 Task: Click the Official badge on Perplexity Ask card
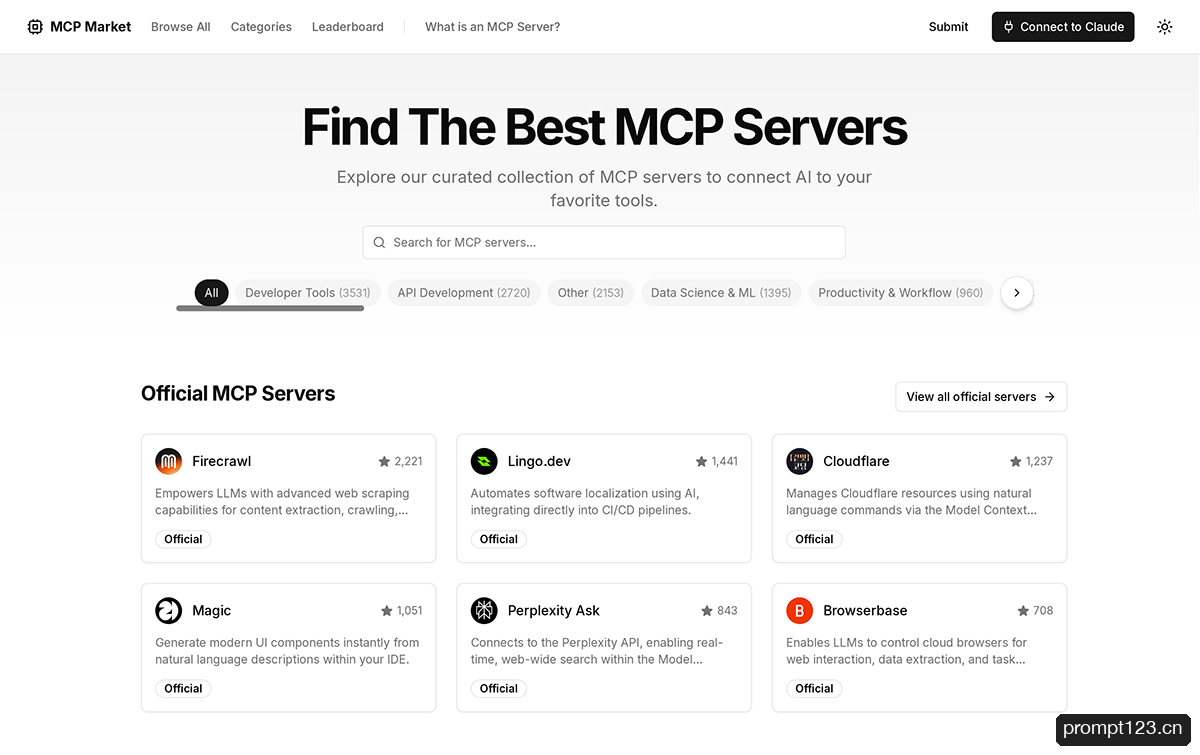(x=499, y=688)
